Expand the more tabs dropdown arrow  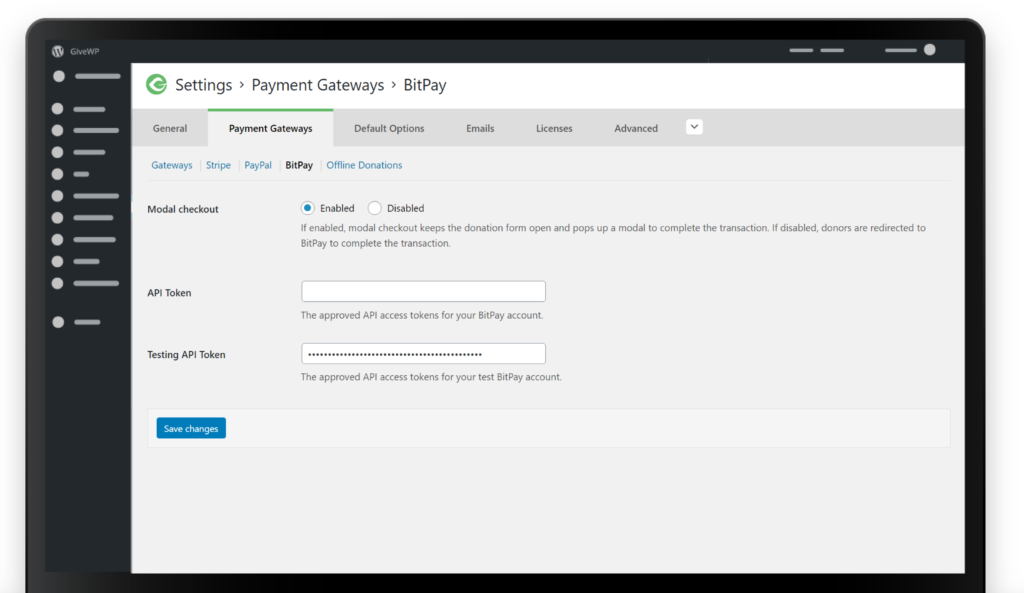click(x=694, y=127)
